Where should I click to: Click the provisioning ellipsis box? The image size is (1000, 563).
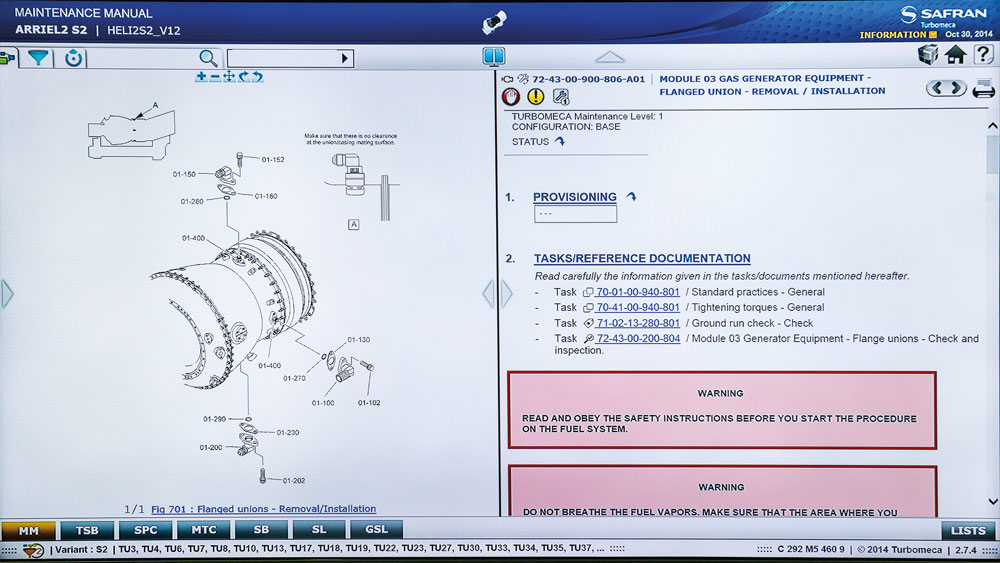tap(575, 214)
